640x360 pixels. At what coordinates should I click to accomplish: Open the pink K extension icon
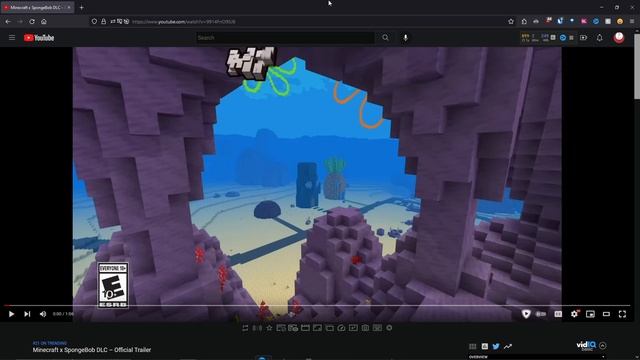(584, 21)
